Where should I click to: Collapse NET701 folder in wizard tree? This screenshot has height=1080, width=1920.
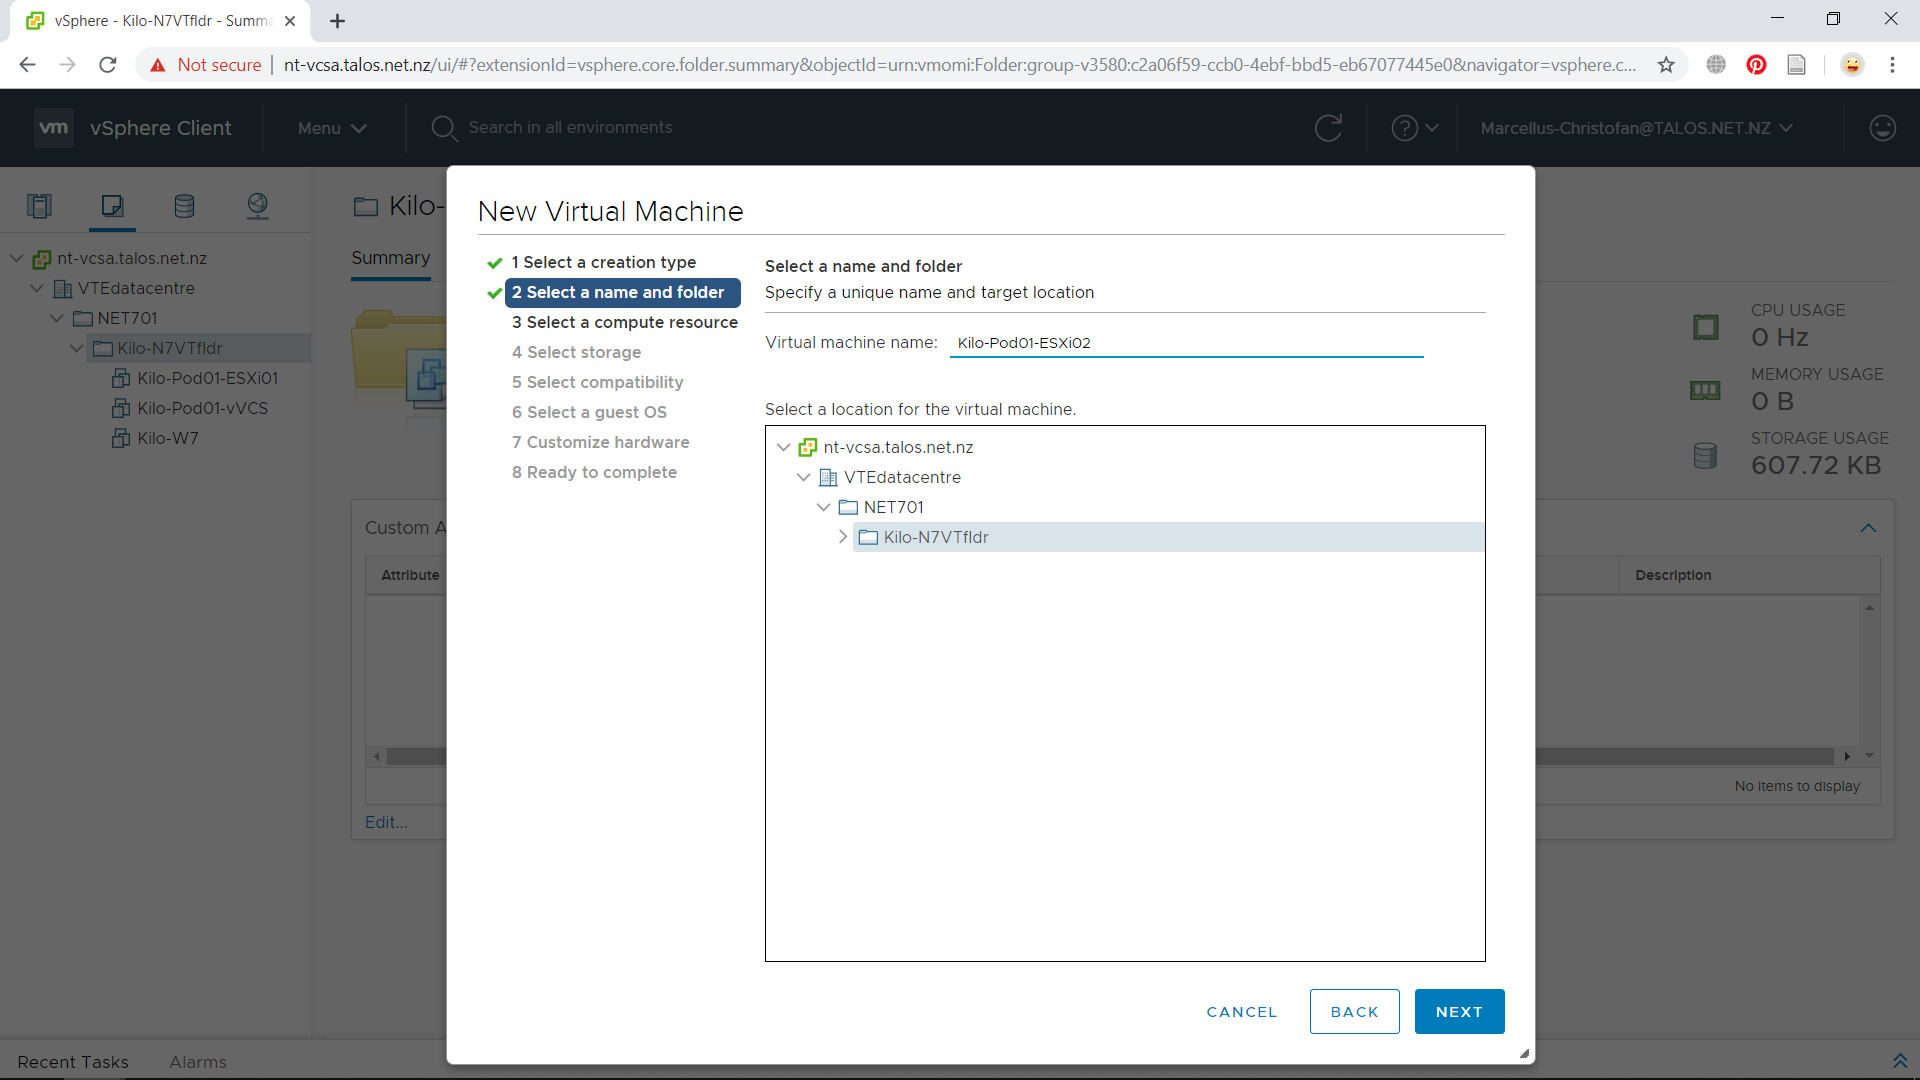coord(823,507)
